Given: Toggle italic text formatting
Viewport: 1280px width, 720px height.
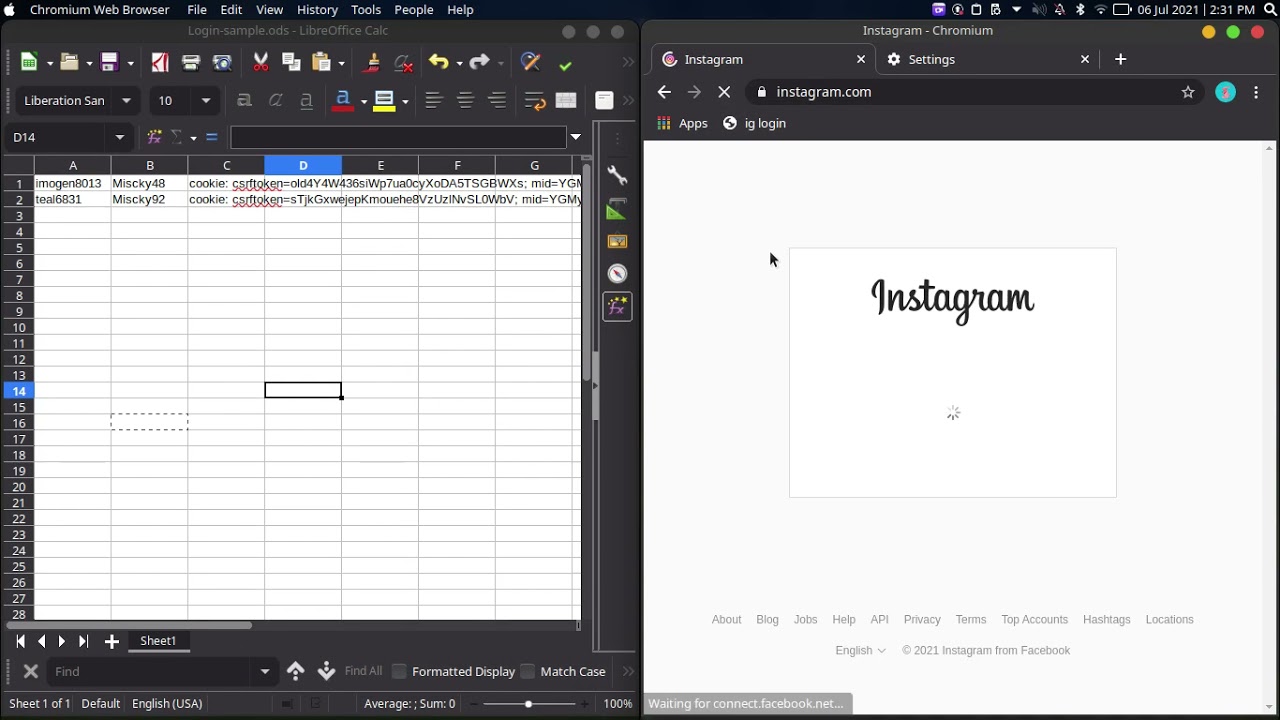Looking at the screenshot, I should tap(276, 100).
